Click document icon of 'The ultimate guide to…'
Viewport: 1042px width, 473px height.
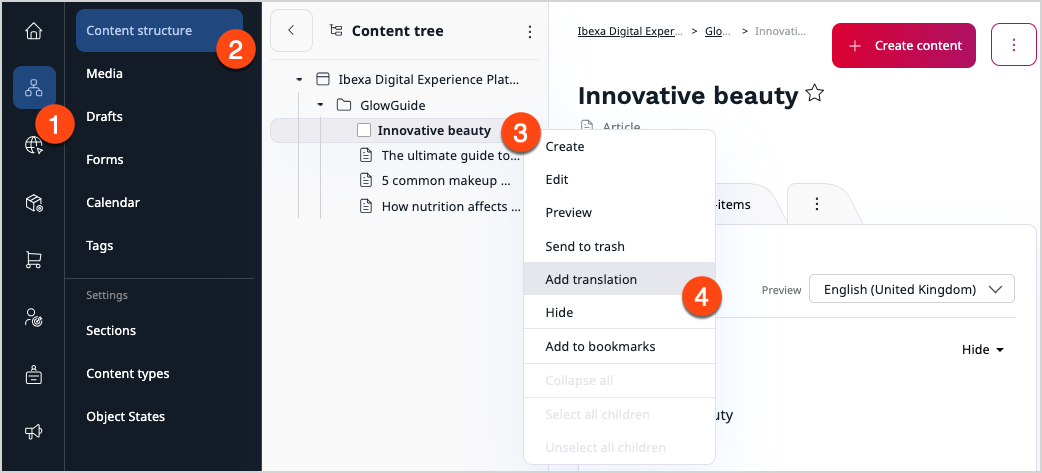click(365, 155)
